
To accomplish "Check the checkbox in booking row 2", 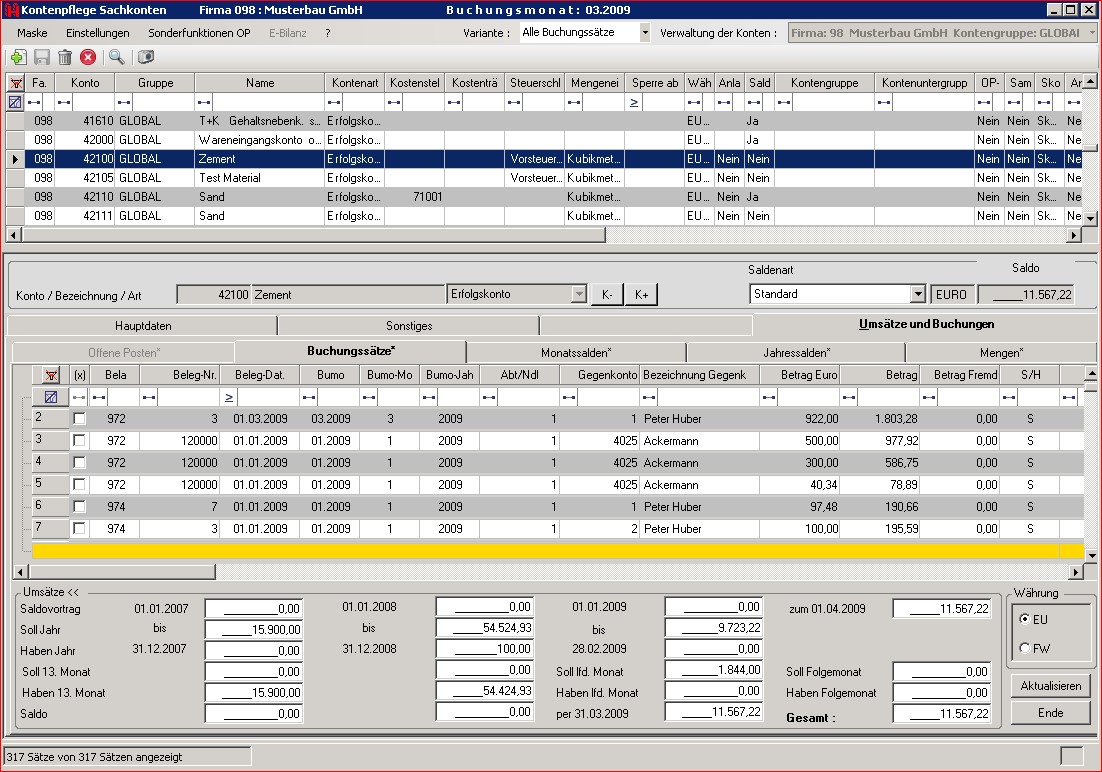I will [x=80, y=418].
